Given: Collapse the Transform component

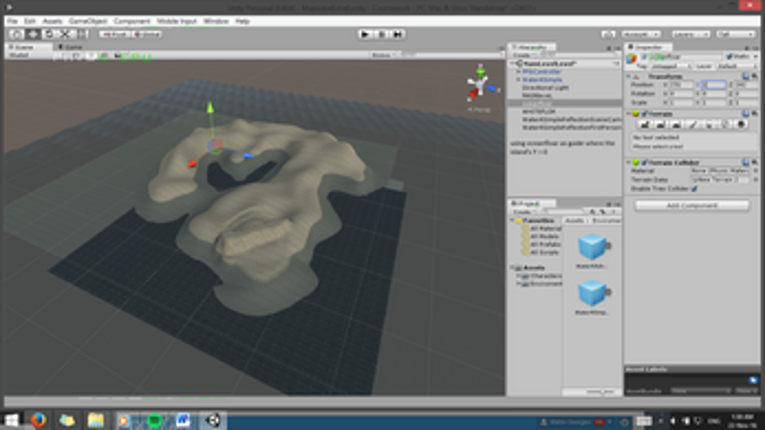Looking at the screenshot, I should point(628,77).
